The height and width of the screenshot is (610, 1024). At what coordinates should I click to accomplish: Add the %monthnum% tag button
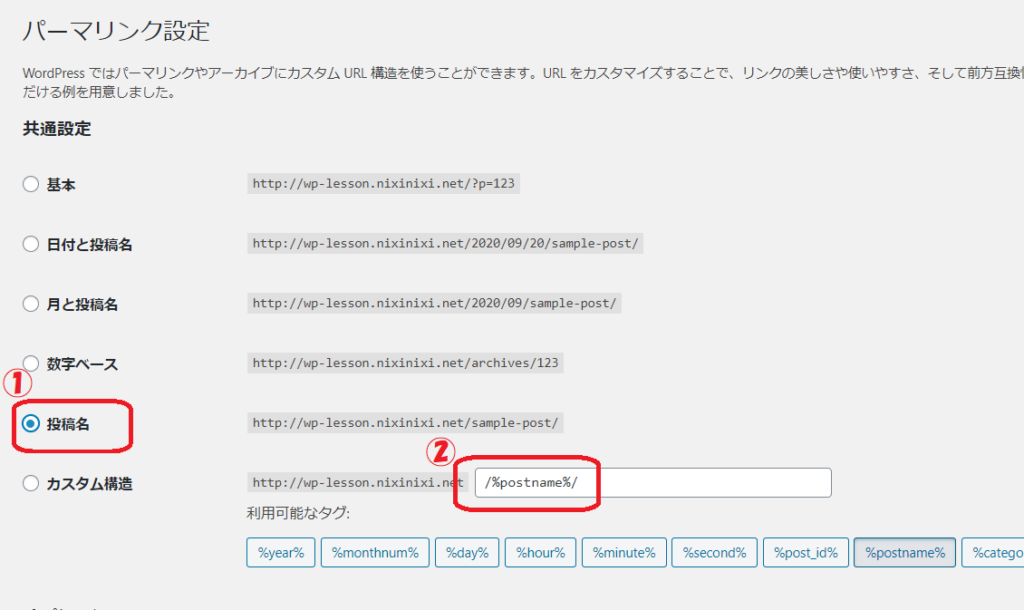click(376, 553)
